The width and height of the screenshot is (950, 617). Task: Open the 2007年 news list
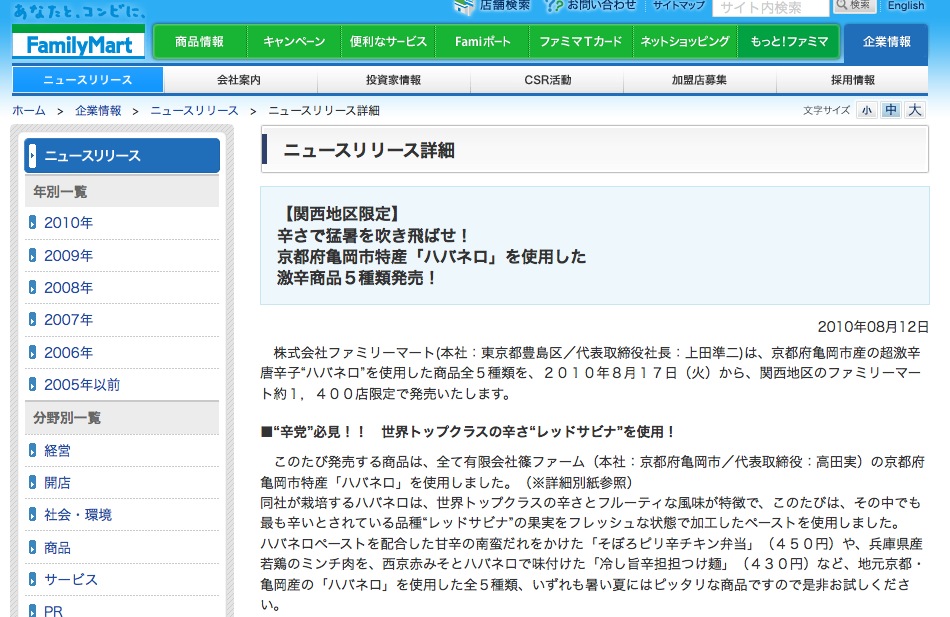click(x=68, y=320)
